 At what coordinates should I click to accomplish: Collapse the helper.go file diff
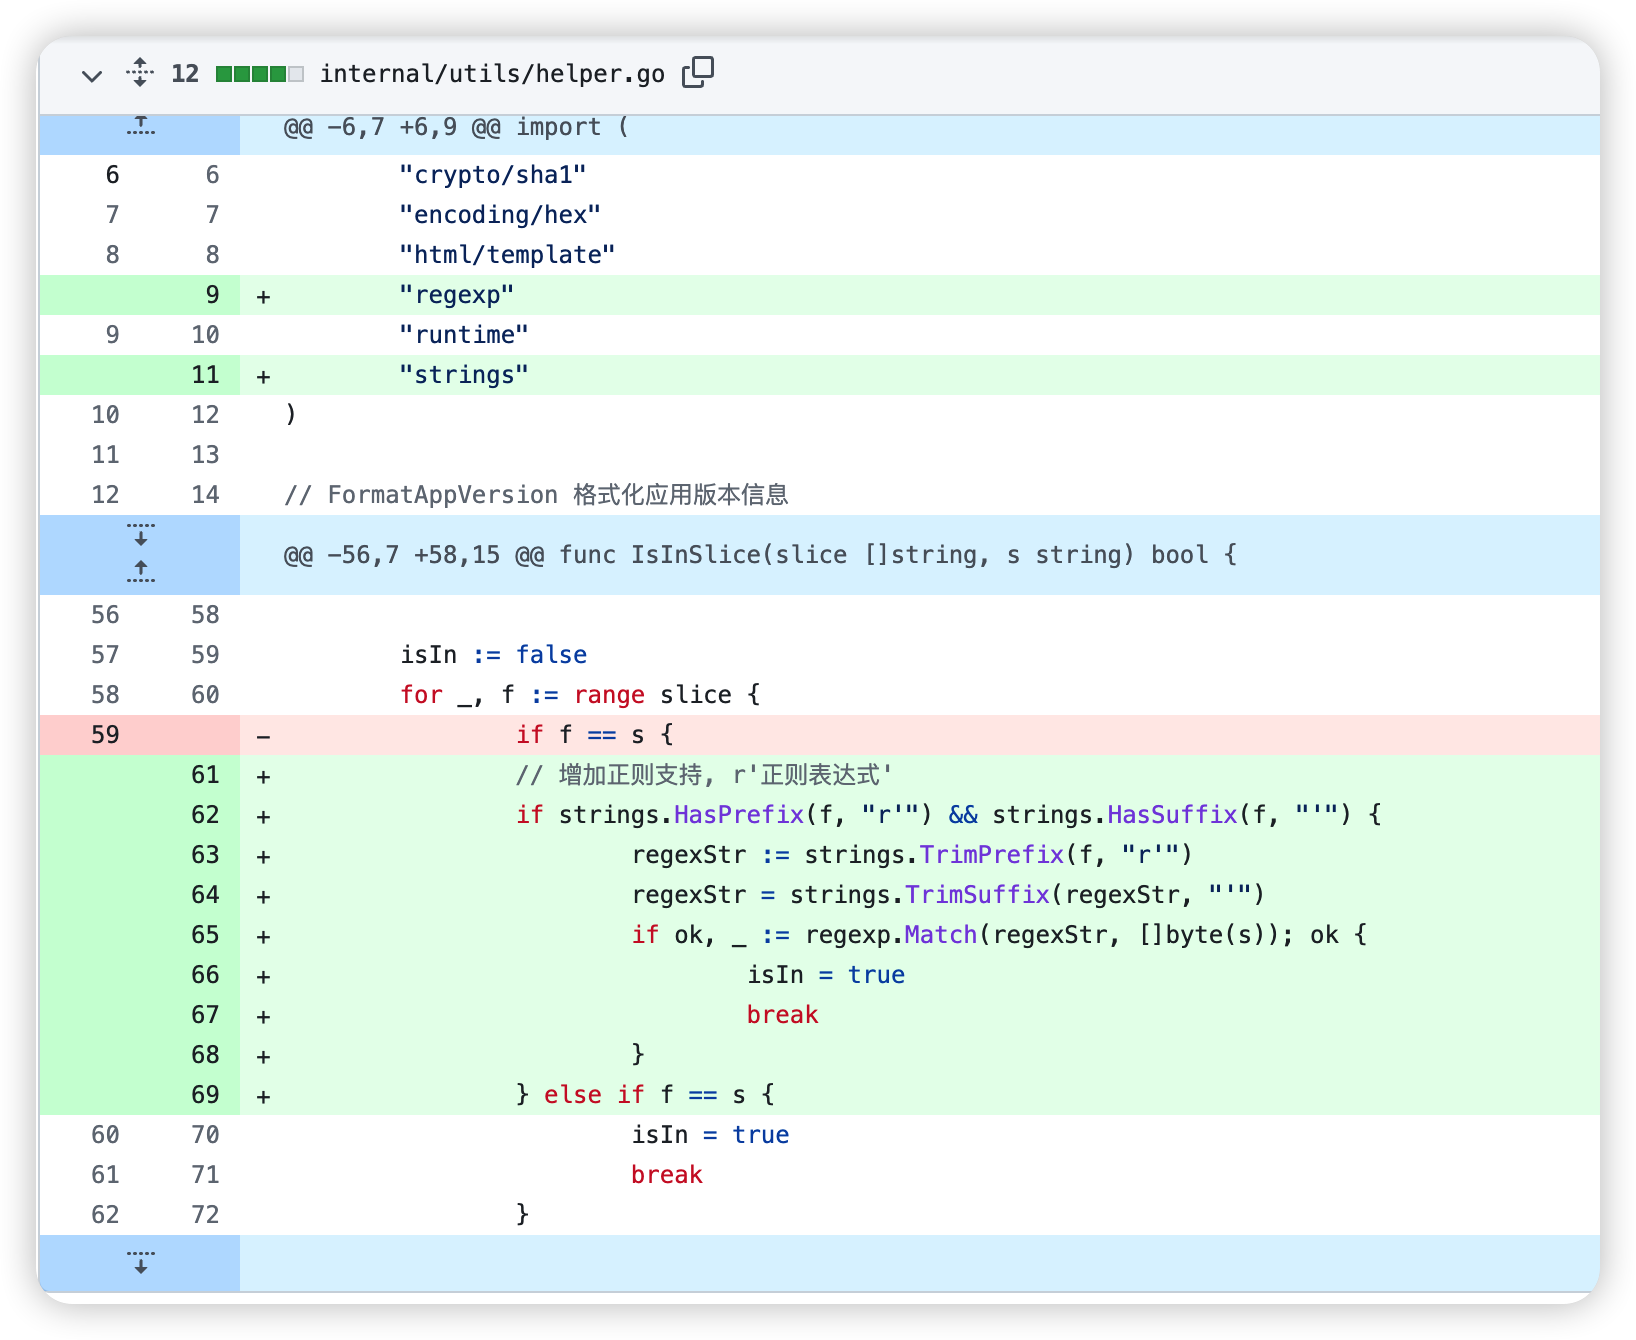coord(92,75)
